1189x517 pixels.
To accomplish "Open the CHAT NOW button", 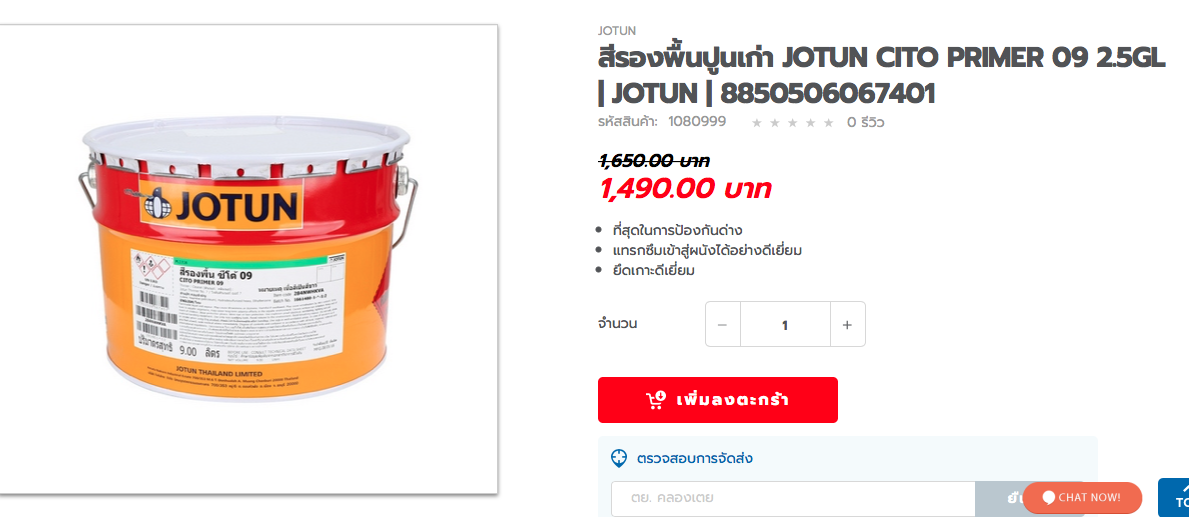I will 1083,497.
